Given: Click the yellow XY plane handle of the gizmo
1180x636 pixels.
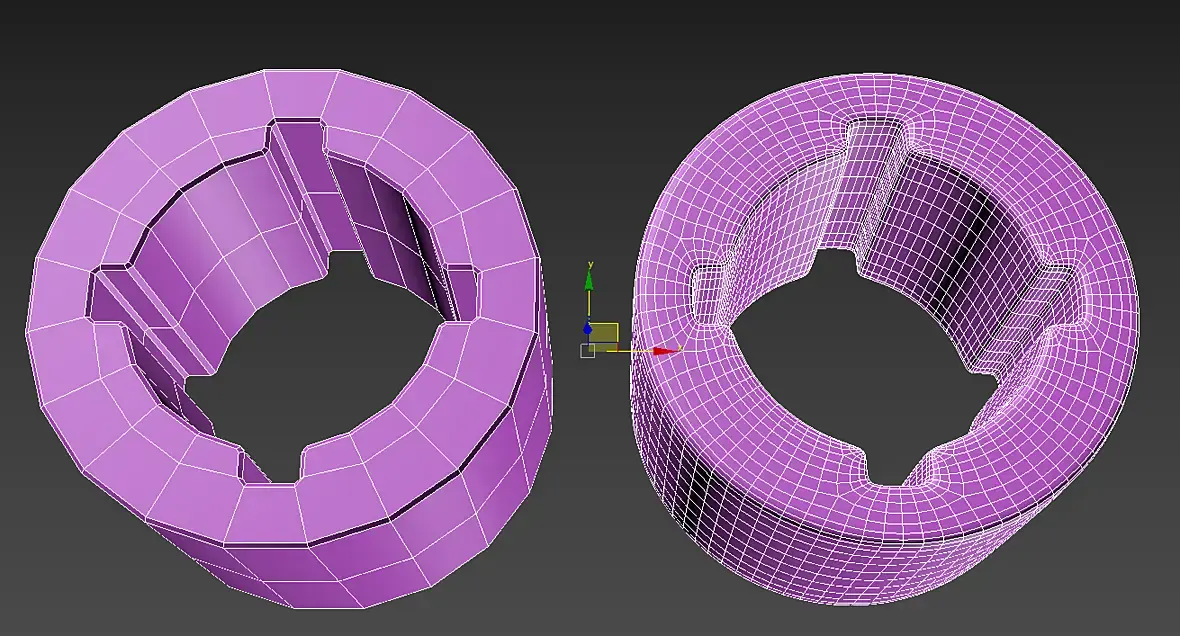Looking at the screenshot, I should (604, 336).
